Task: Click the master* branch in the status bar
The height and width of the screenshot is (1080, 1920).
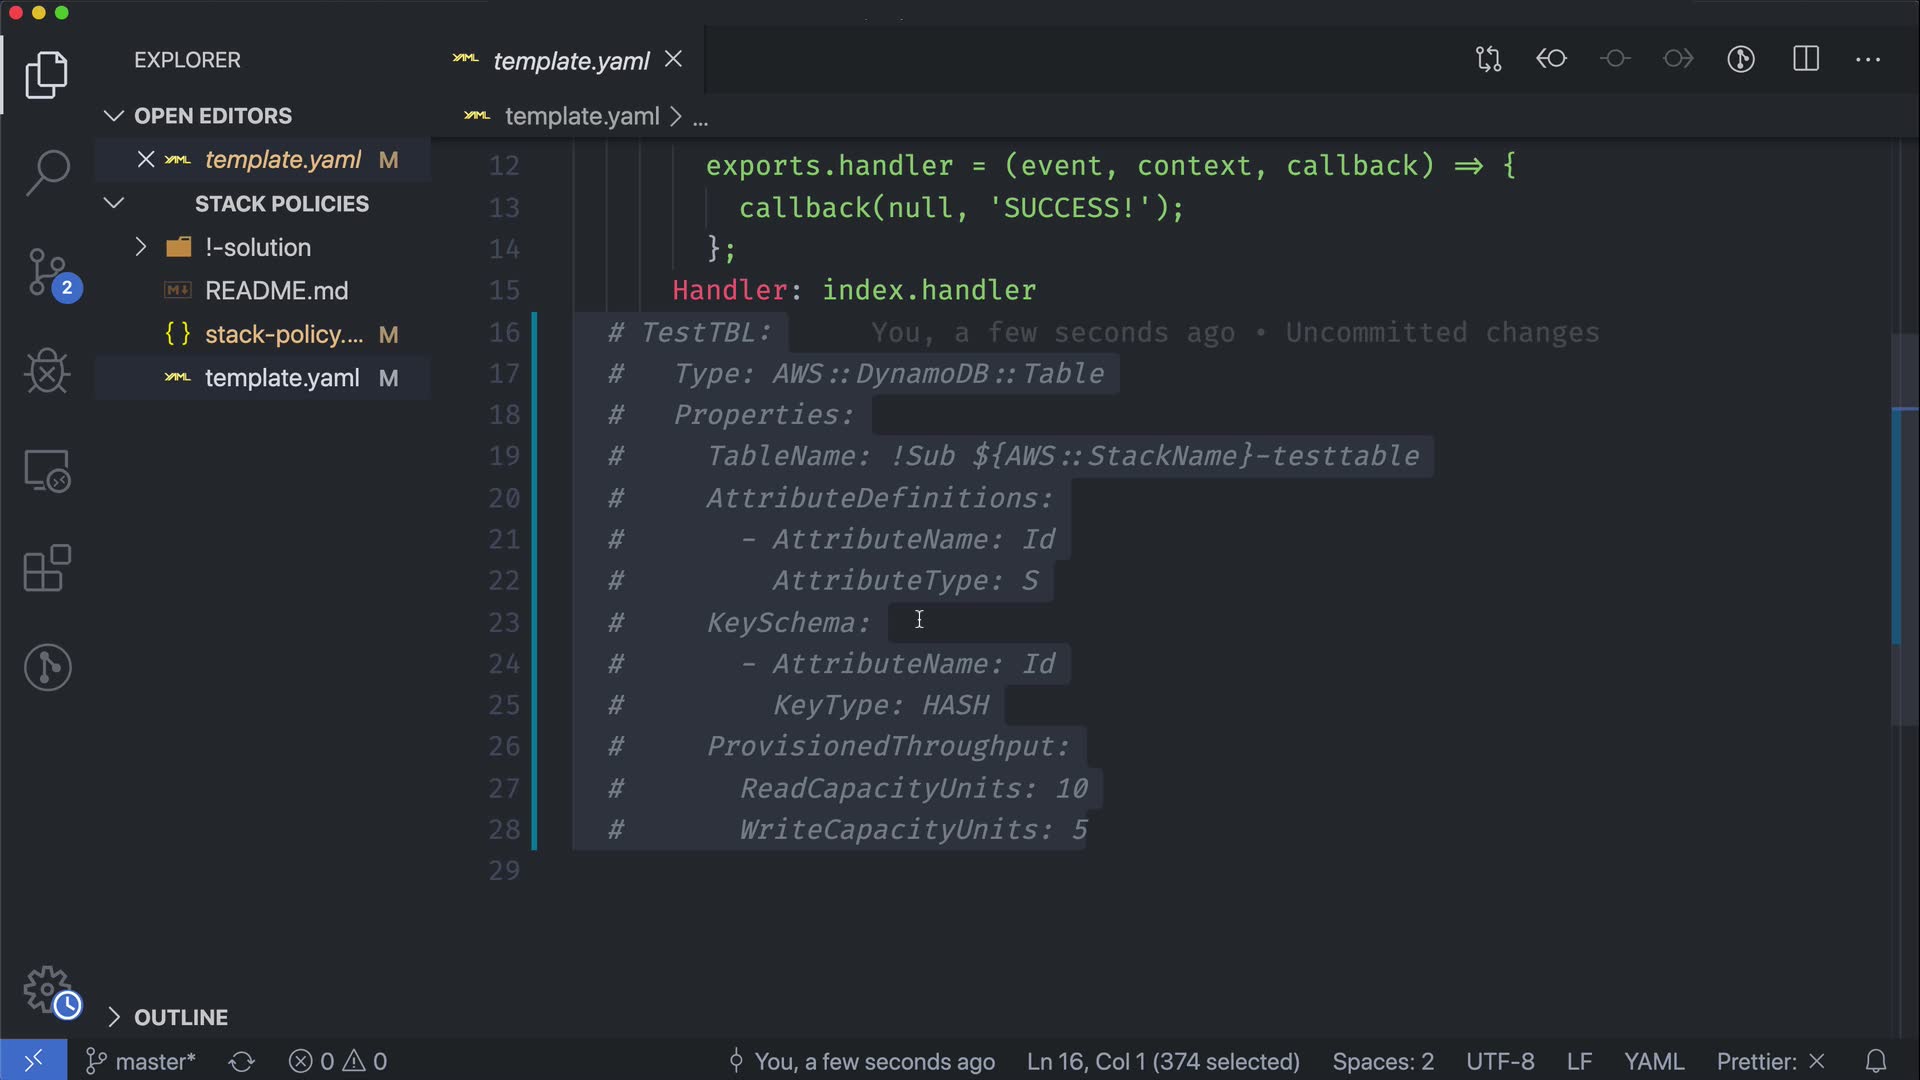Action: (141, 1061)
